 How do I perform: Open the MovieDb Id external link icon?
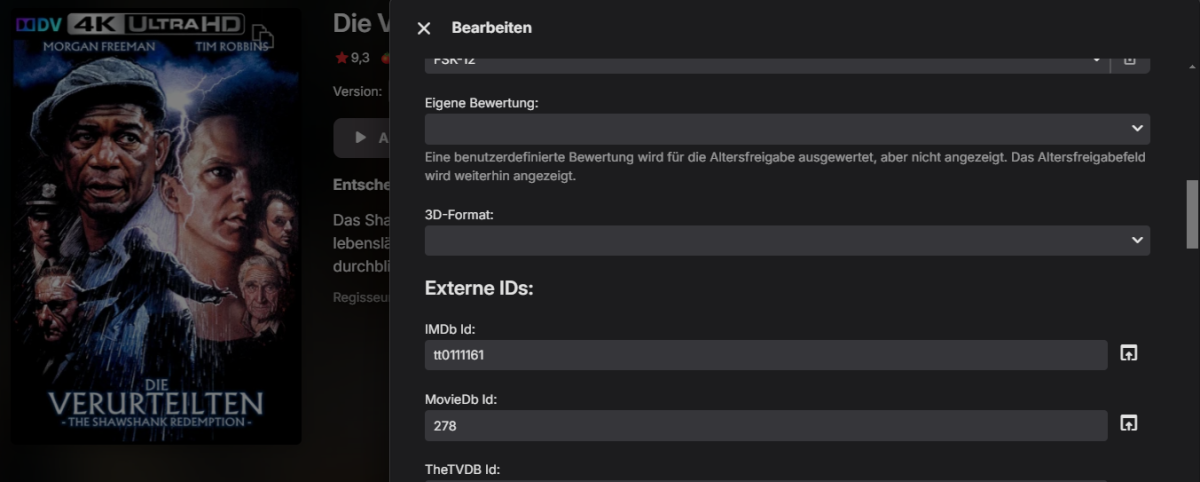point(1129,423)
